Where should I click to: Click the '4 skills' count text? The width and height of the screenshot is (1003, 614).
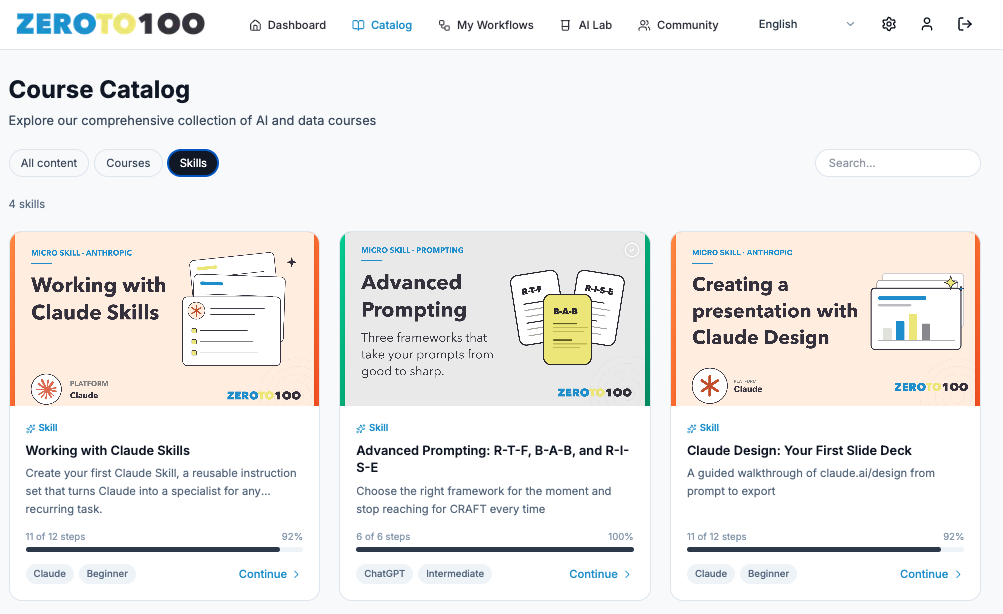tap(27, 204)
